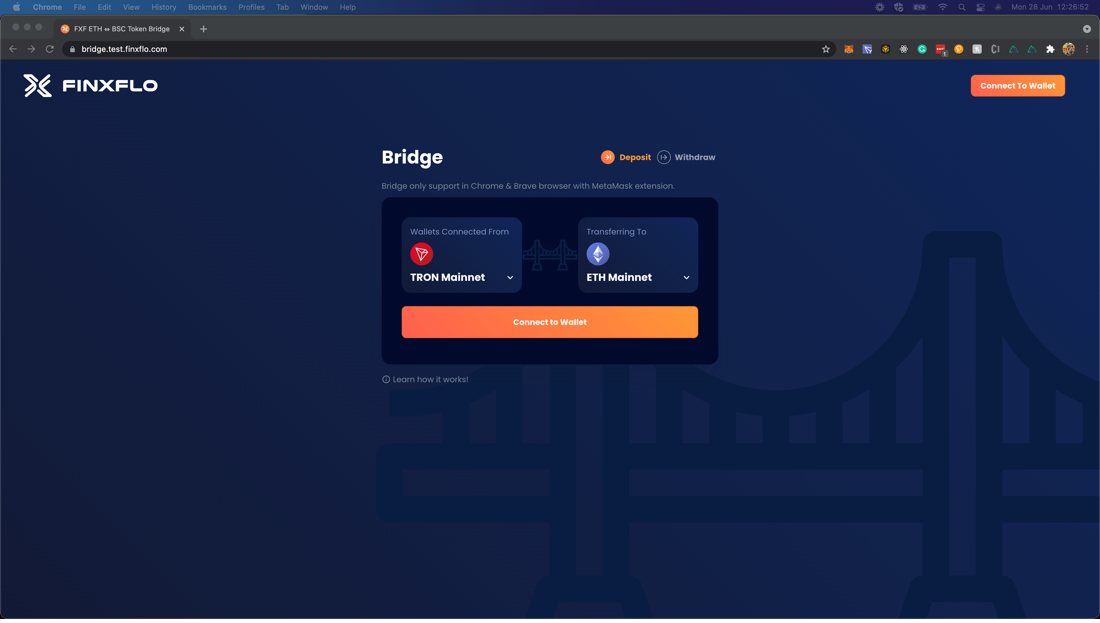Open the Chrome app menu in menu bar

pyautogui.click(x=47, y=7)
